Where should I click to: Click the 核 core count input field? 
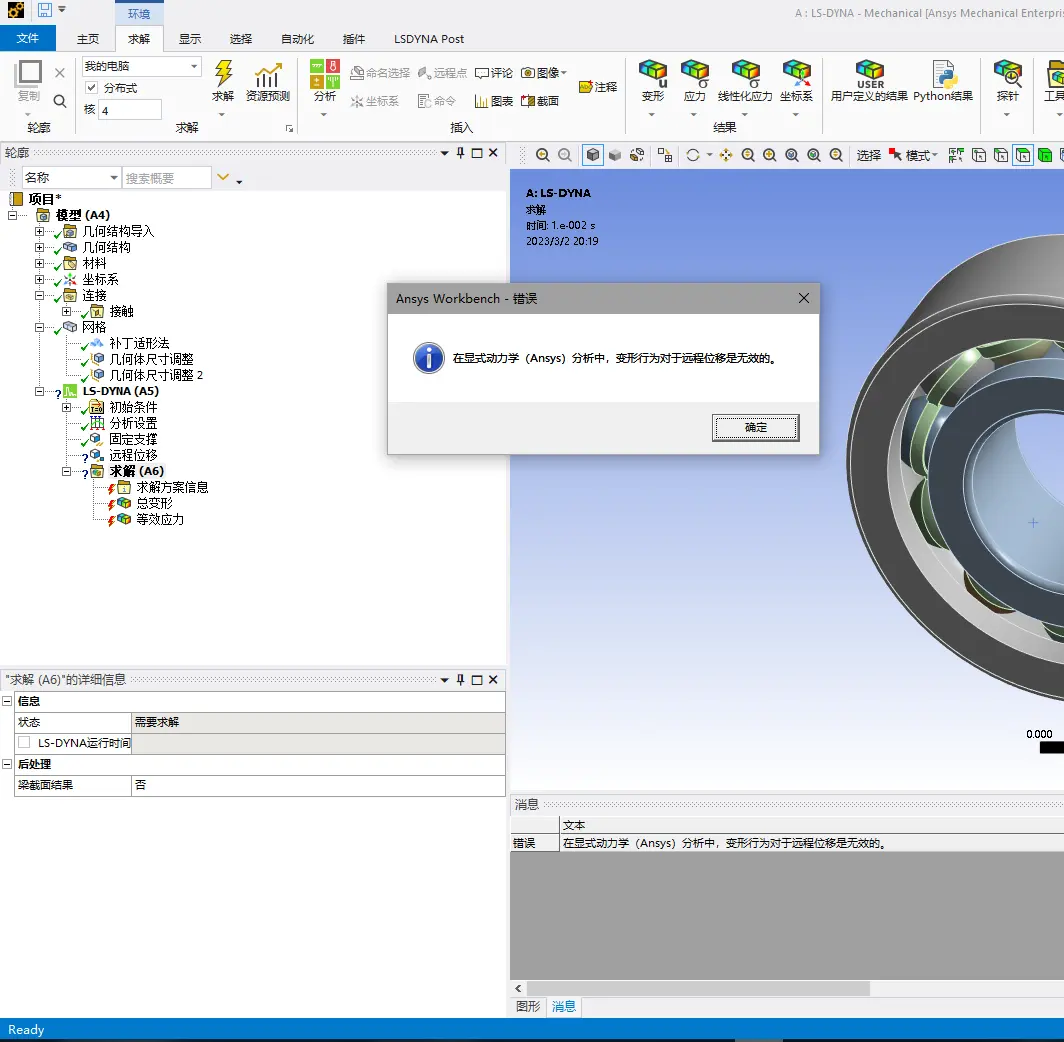[x=130, y=110]
